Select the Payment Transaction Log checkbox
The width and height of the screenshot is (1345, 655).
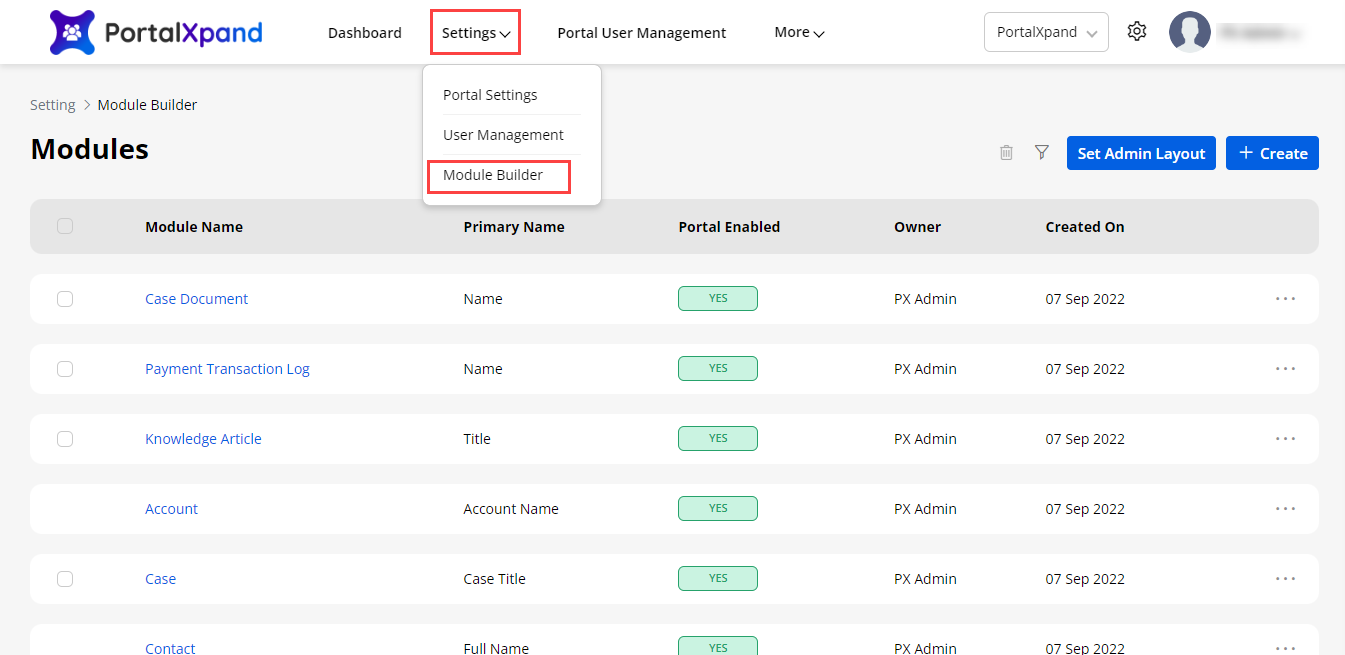[65, 369]
